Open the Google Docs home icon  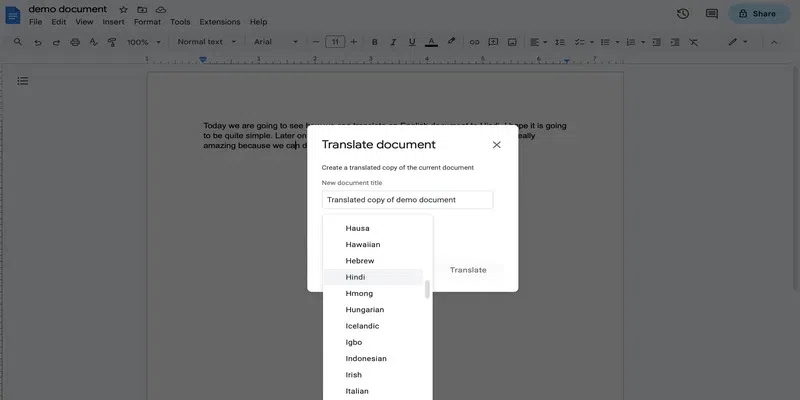[x=13, y=15]
